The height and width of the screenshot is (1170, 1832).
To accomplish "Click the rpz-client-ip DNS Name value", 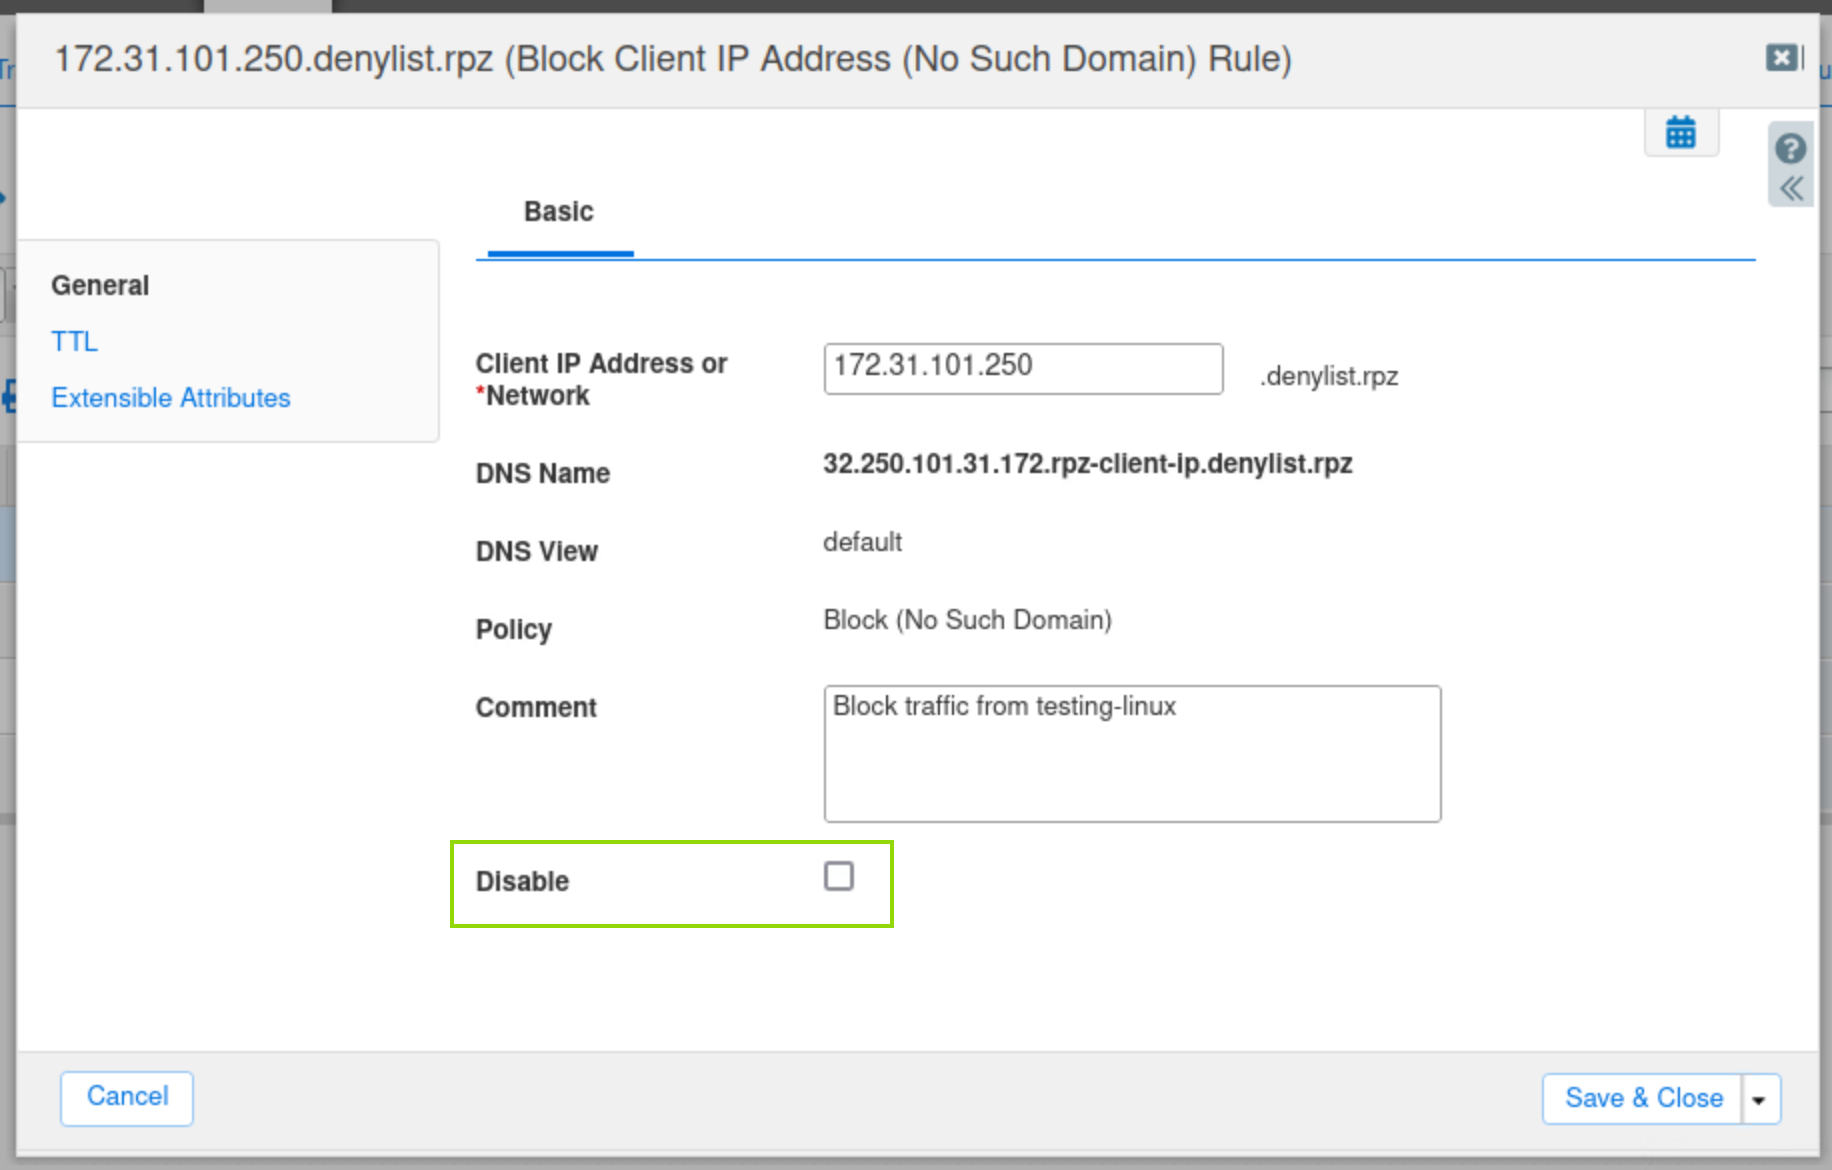I will [x=1087, y=464].
